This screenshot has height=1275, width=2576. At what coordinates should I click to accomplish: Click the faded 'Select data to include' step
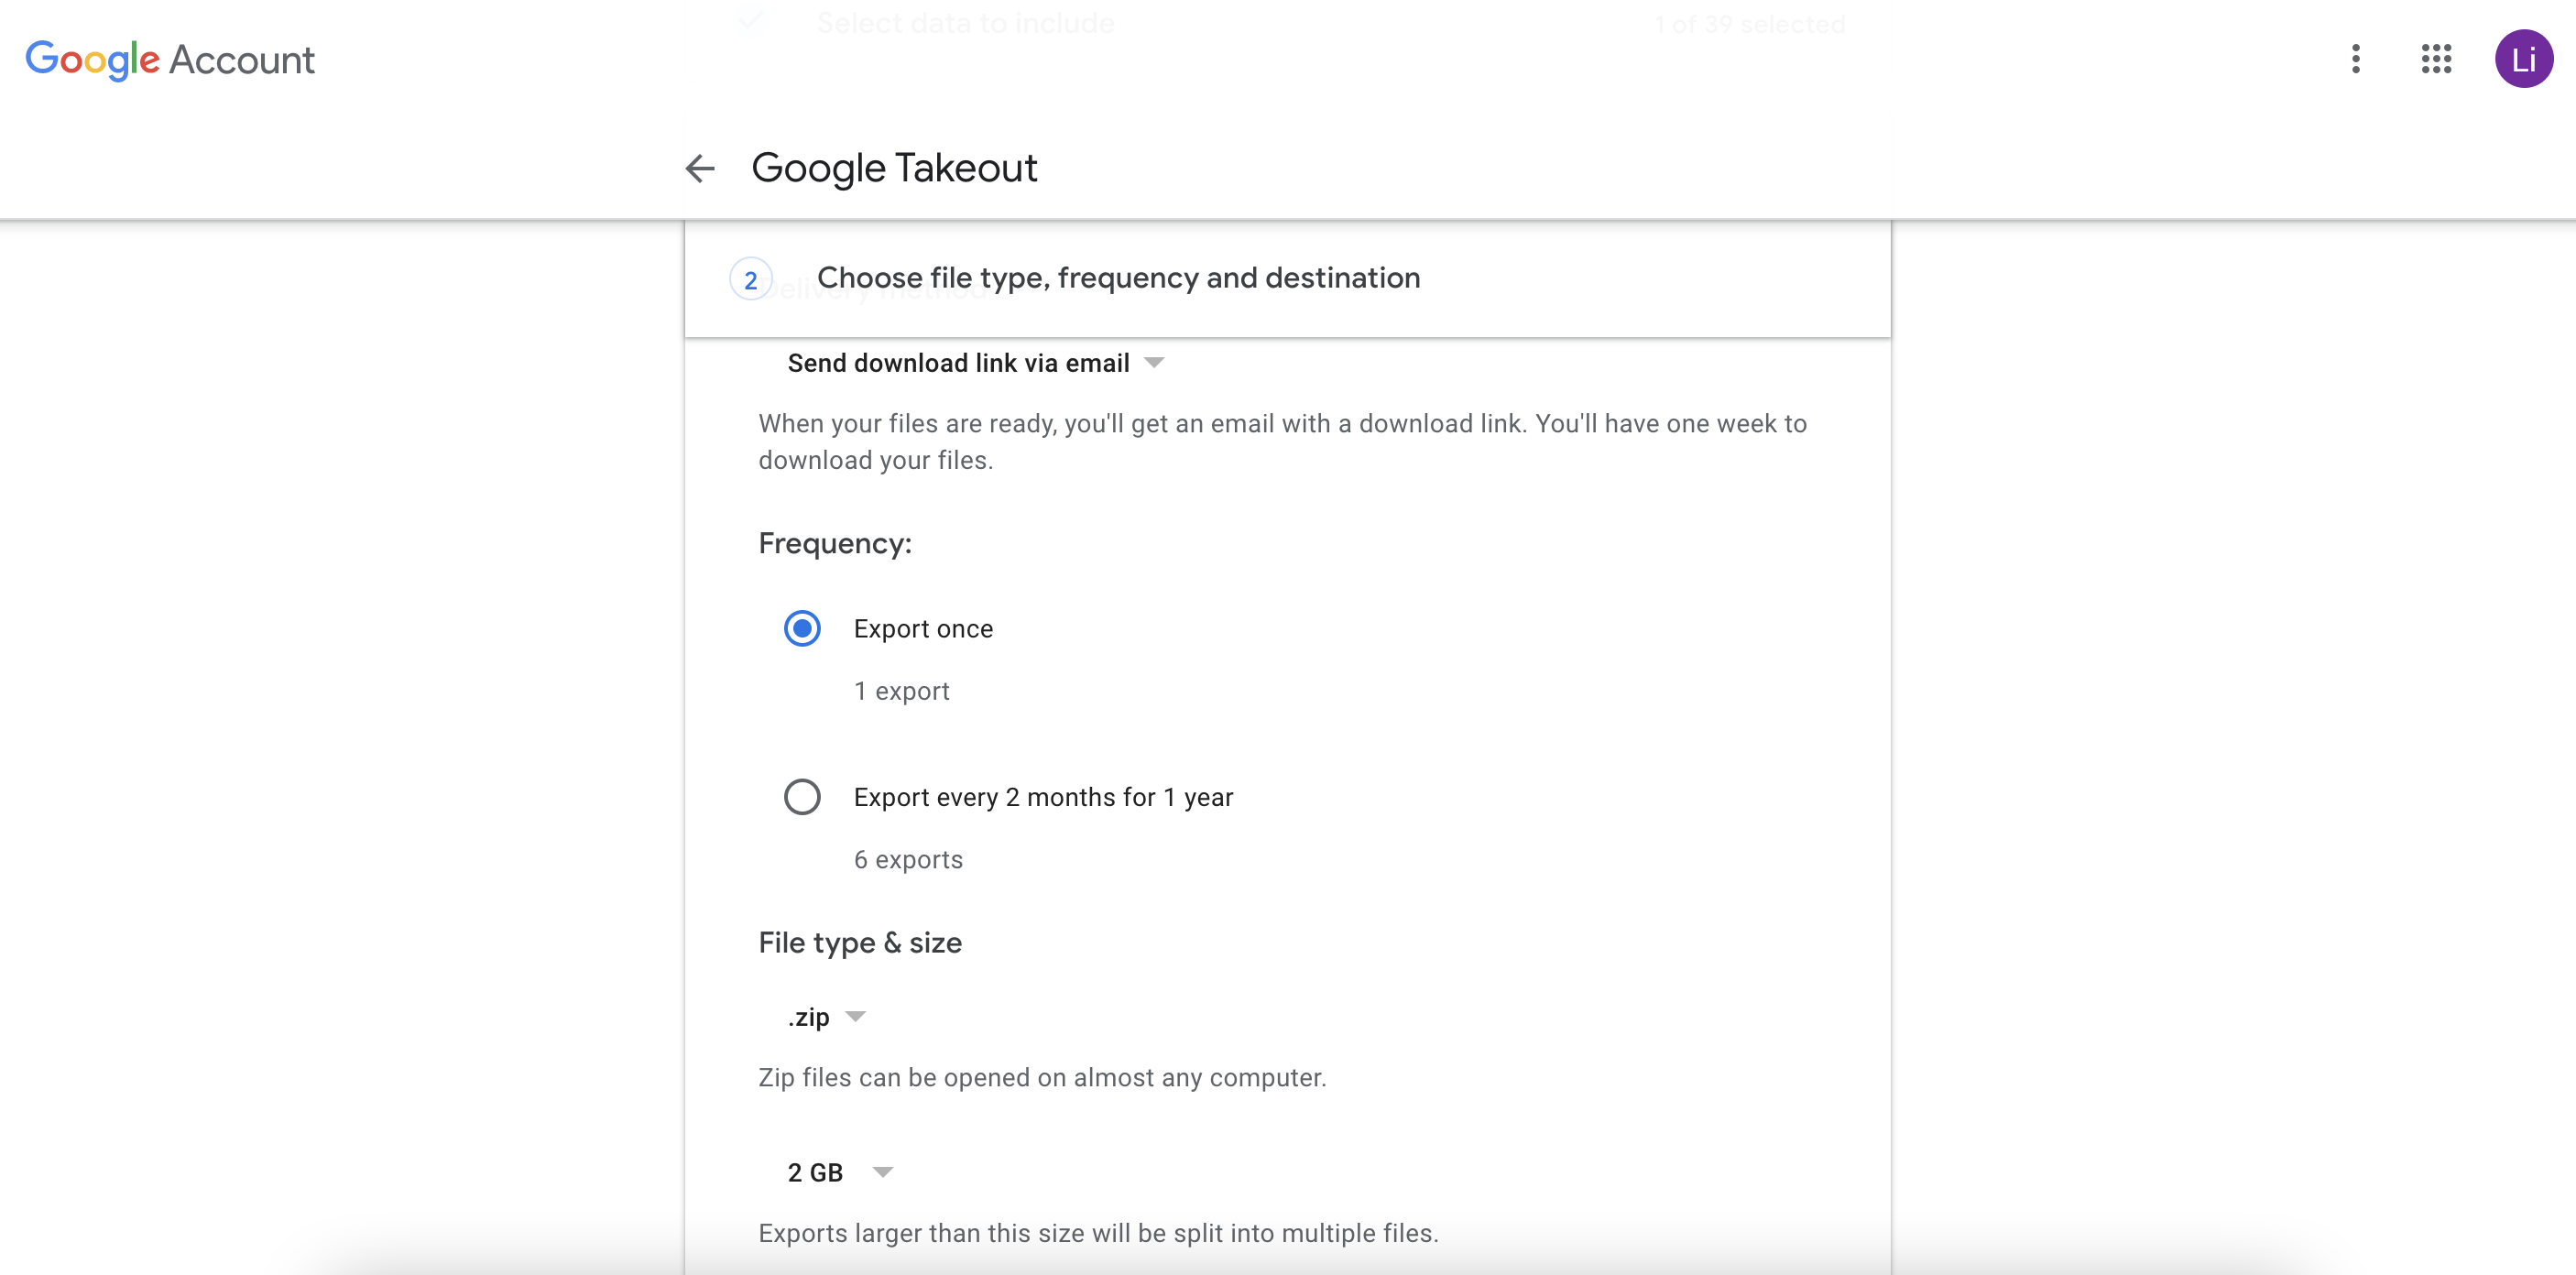click(965, 22)
